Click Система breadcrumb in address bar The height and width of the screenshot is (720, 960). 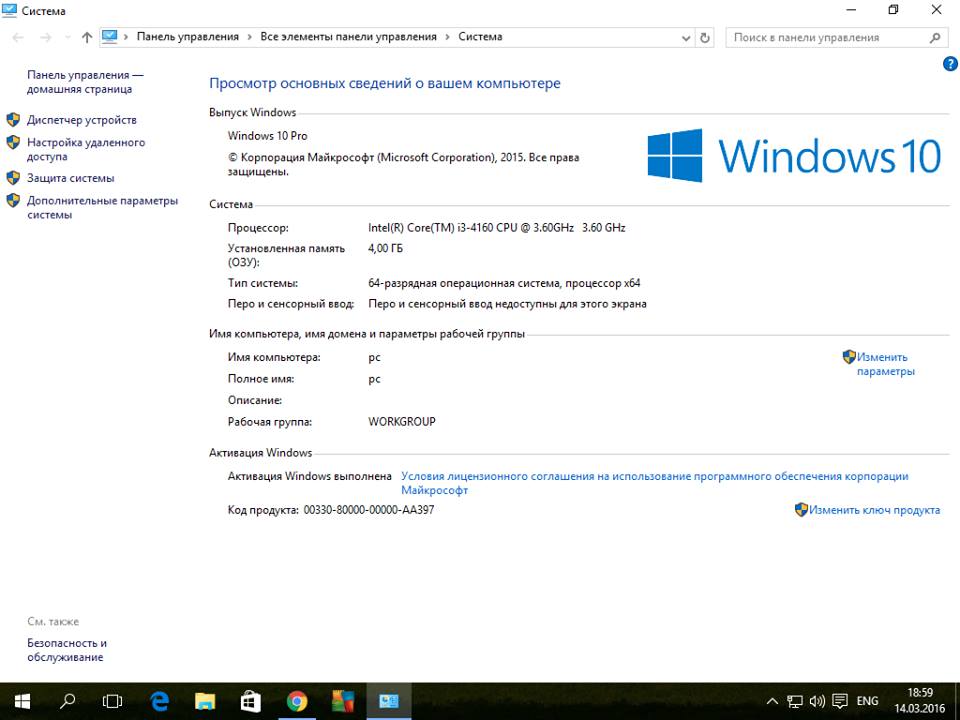pos(480,37)
